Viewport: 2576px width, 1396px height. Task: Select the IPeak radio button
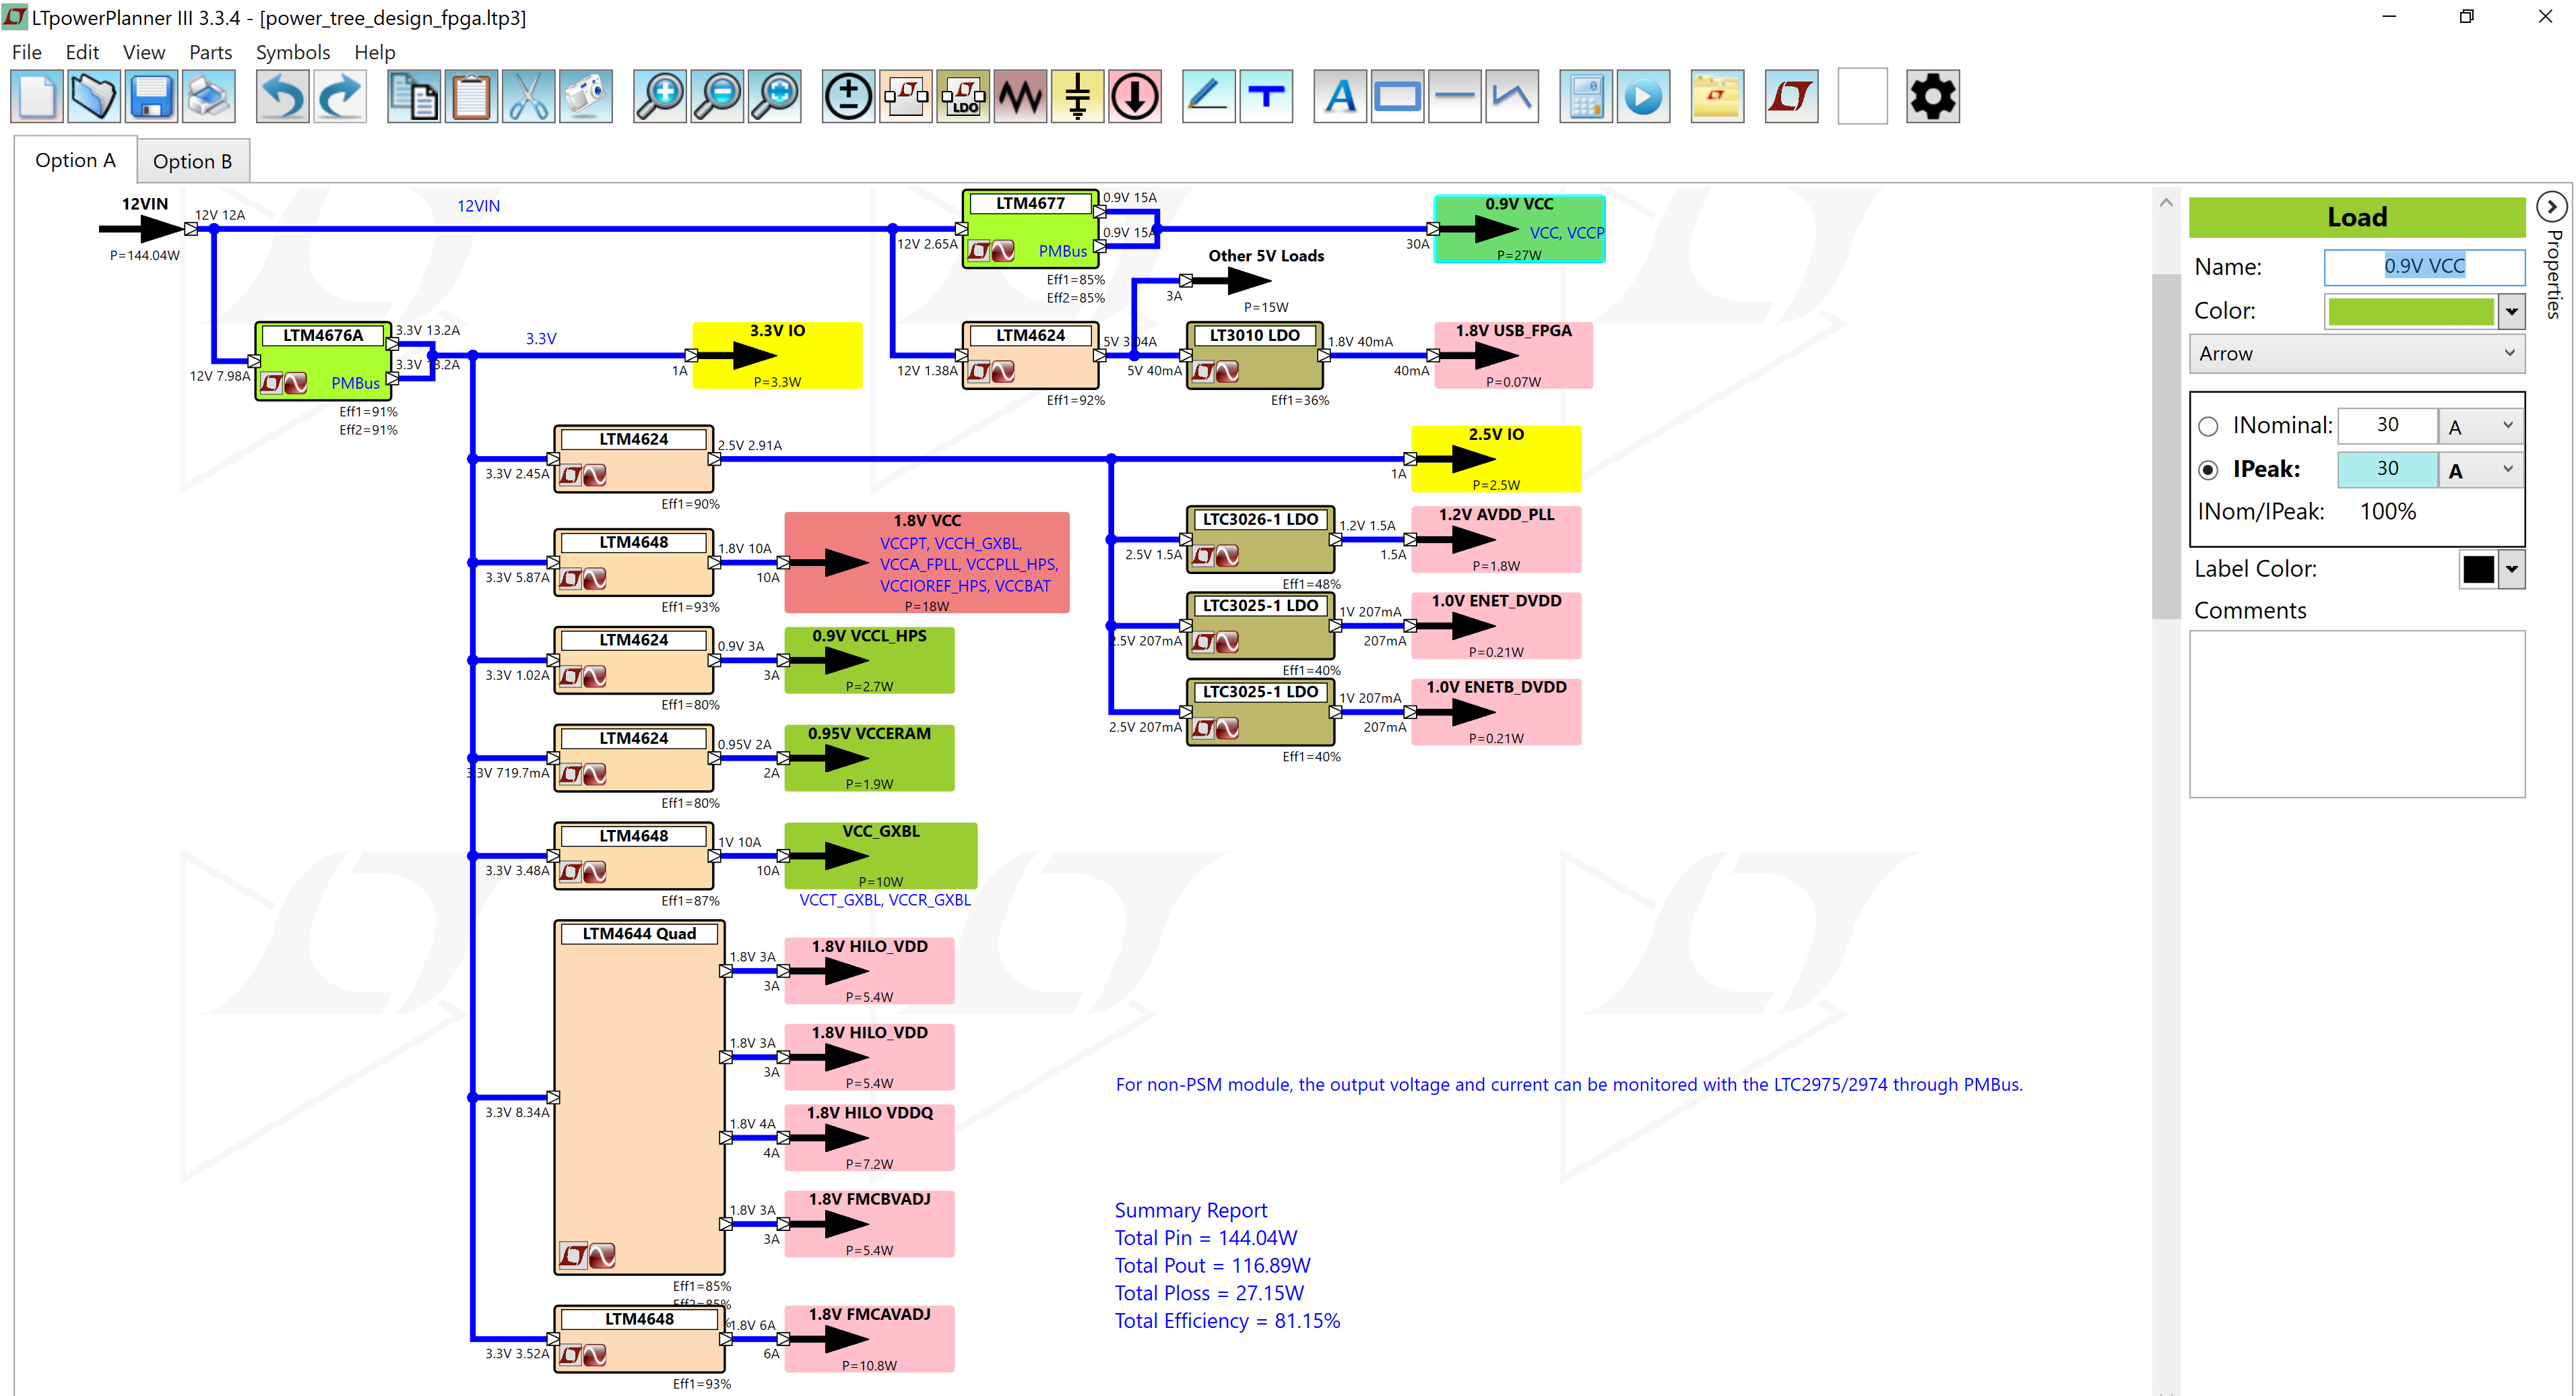[2210, 469]
